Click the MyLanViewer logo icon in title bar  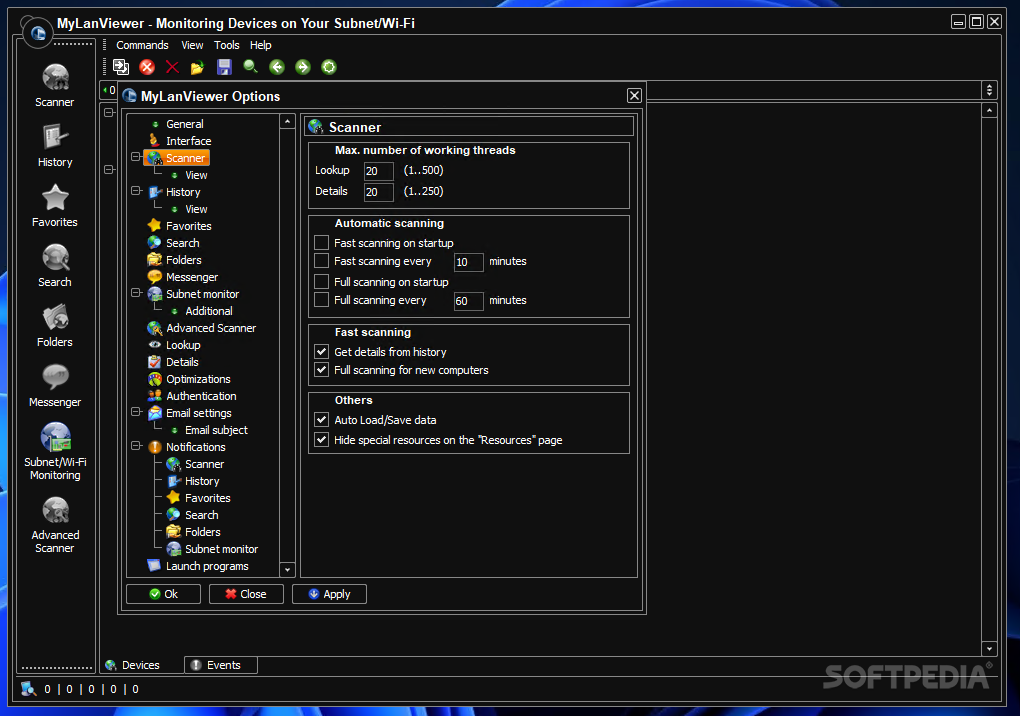pyautogui.click(x=38, y=32)
